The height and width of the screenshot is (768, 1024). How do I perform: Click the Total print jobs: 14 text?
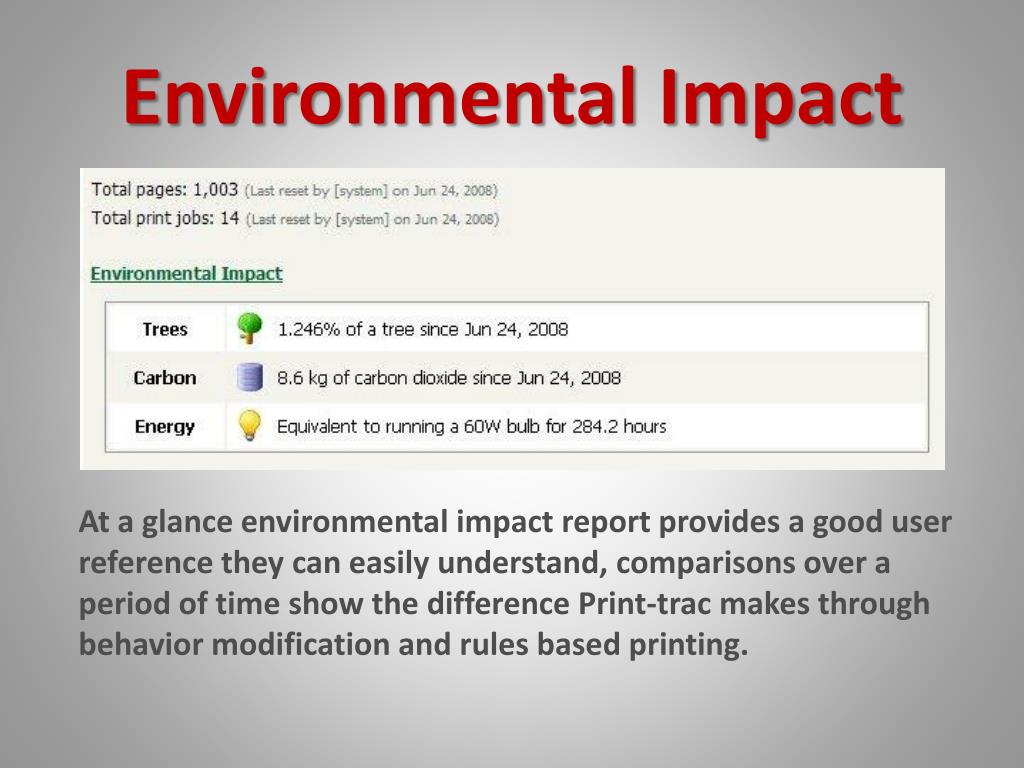click(x=165, y=218)
